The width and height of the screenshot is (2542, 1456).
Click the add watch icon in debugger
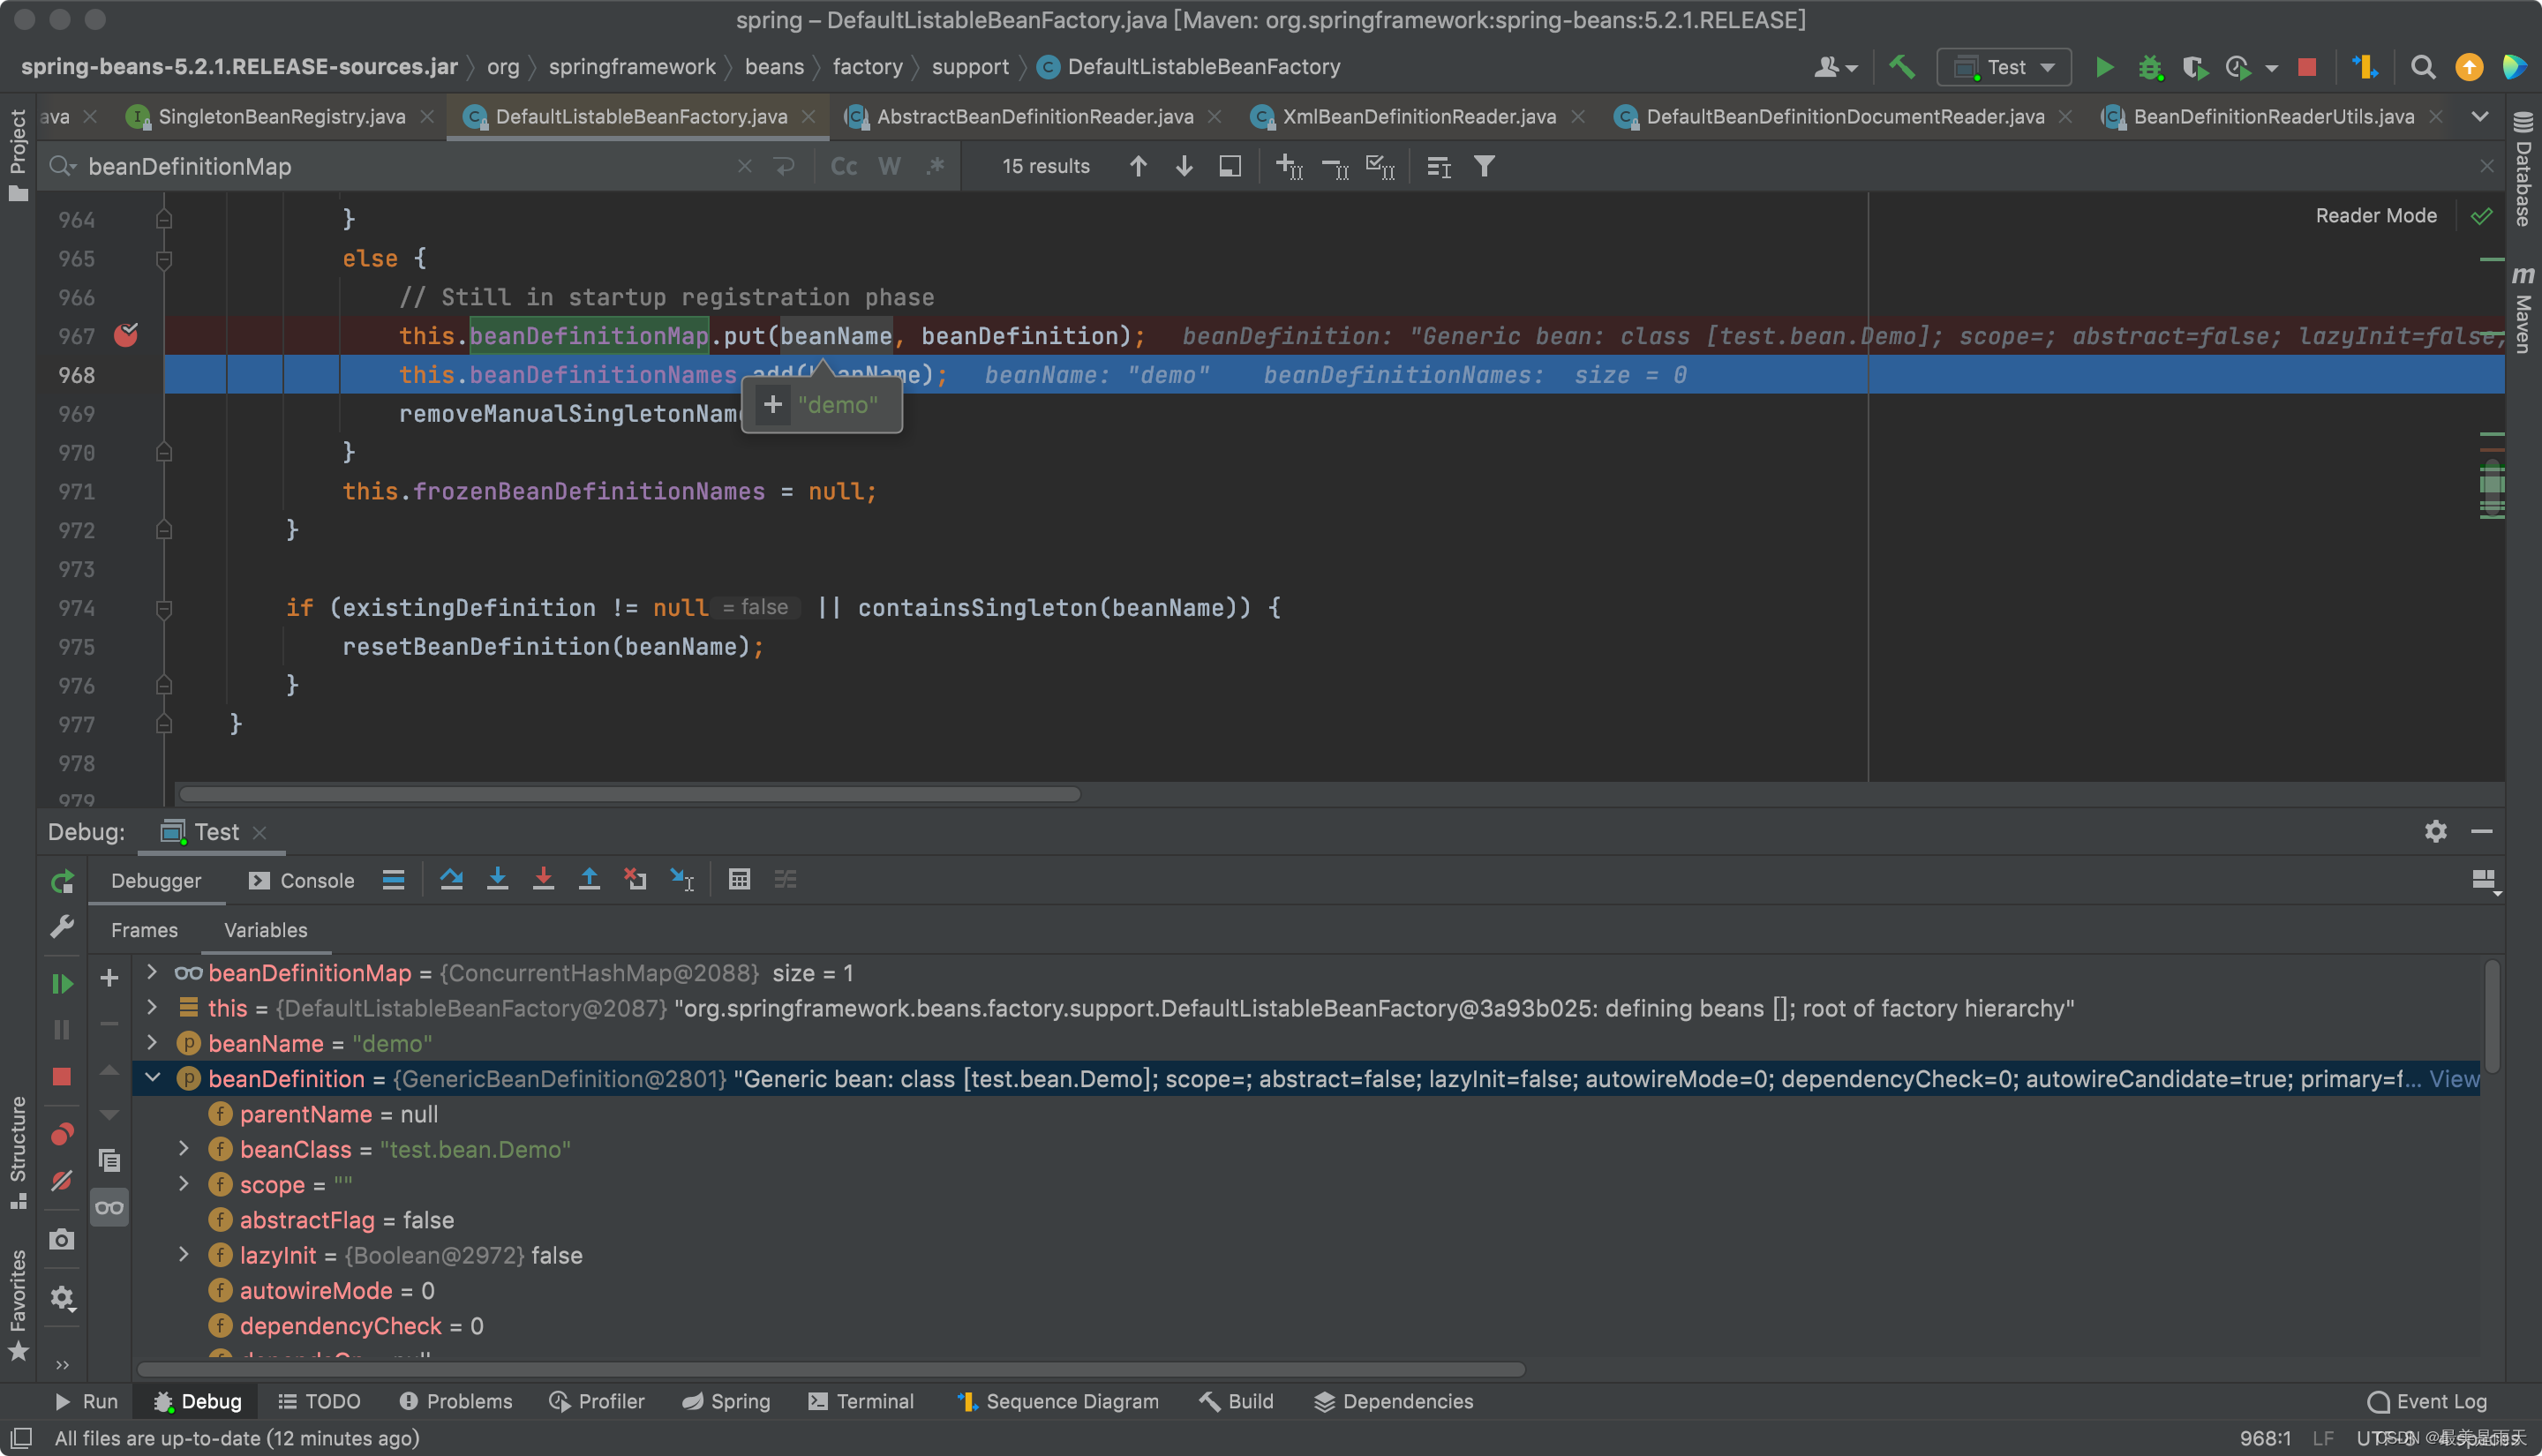point(109,974)
